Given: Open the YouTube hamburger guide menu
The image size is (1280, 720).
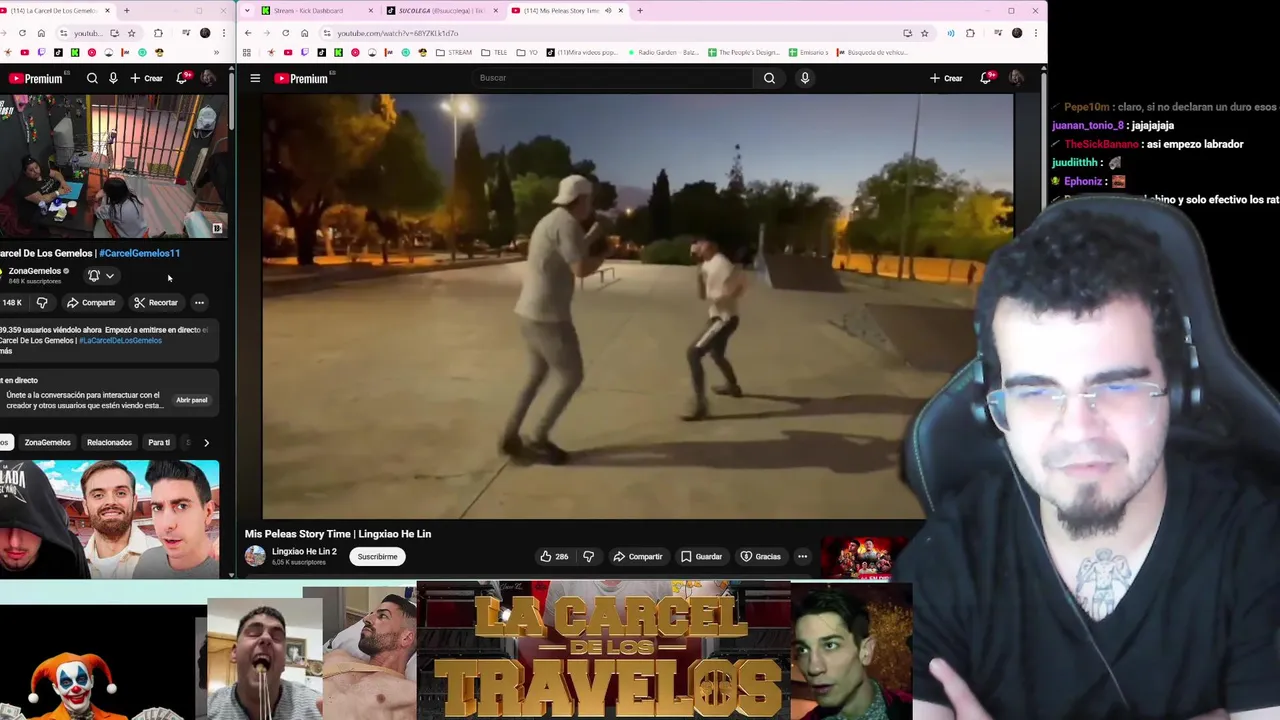Looking at the screenshot, I should (255, 78).
